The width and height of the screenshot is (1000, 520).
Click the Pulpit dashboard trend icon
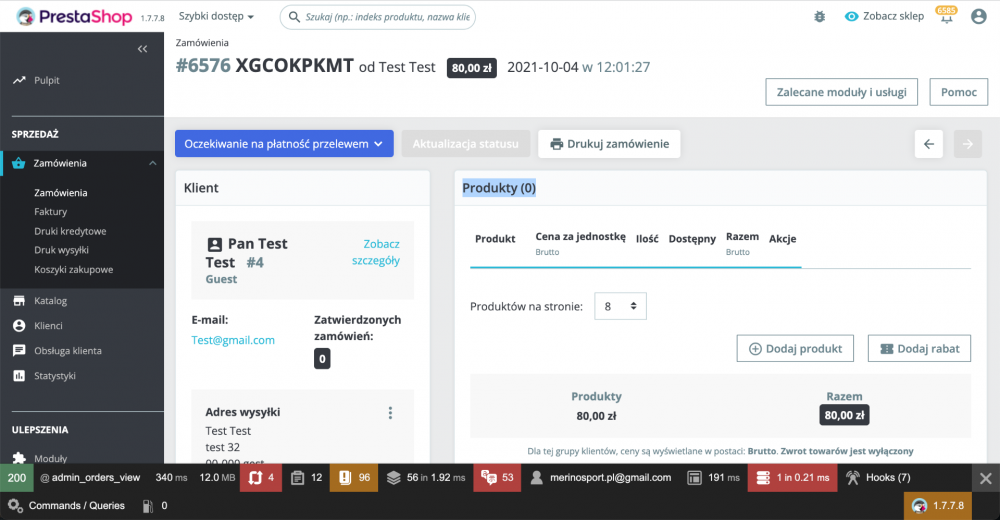pos(19,80)
